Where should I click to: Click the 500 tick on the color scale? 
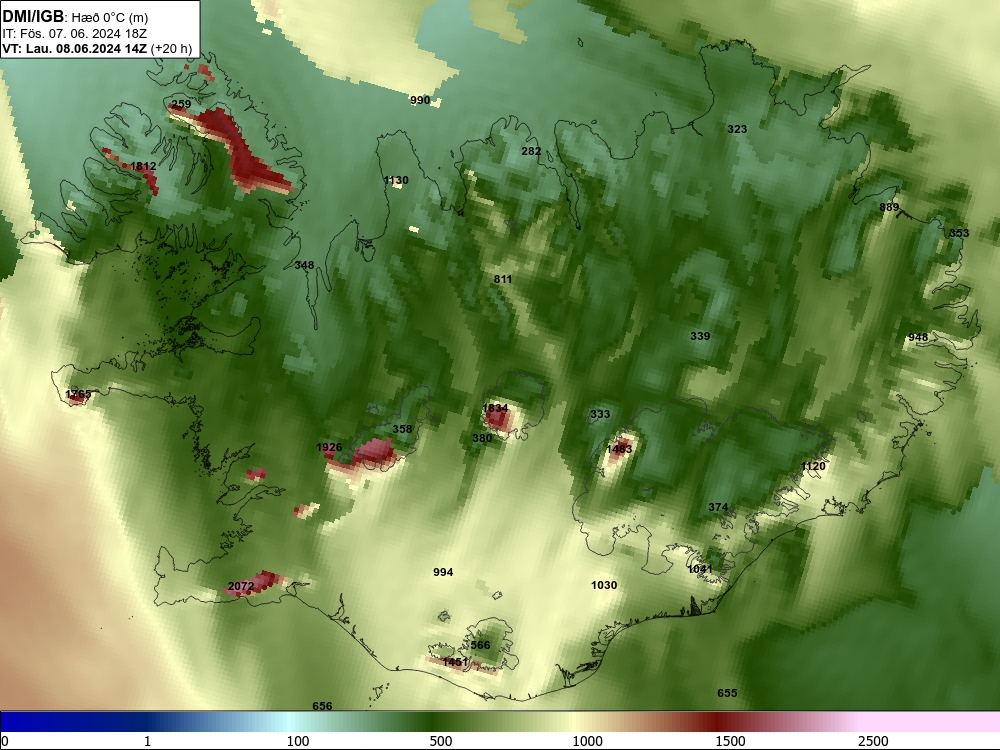click(441, 741)
